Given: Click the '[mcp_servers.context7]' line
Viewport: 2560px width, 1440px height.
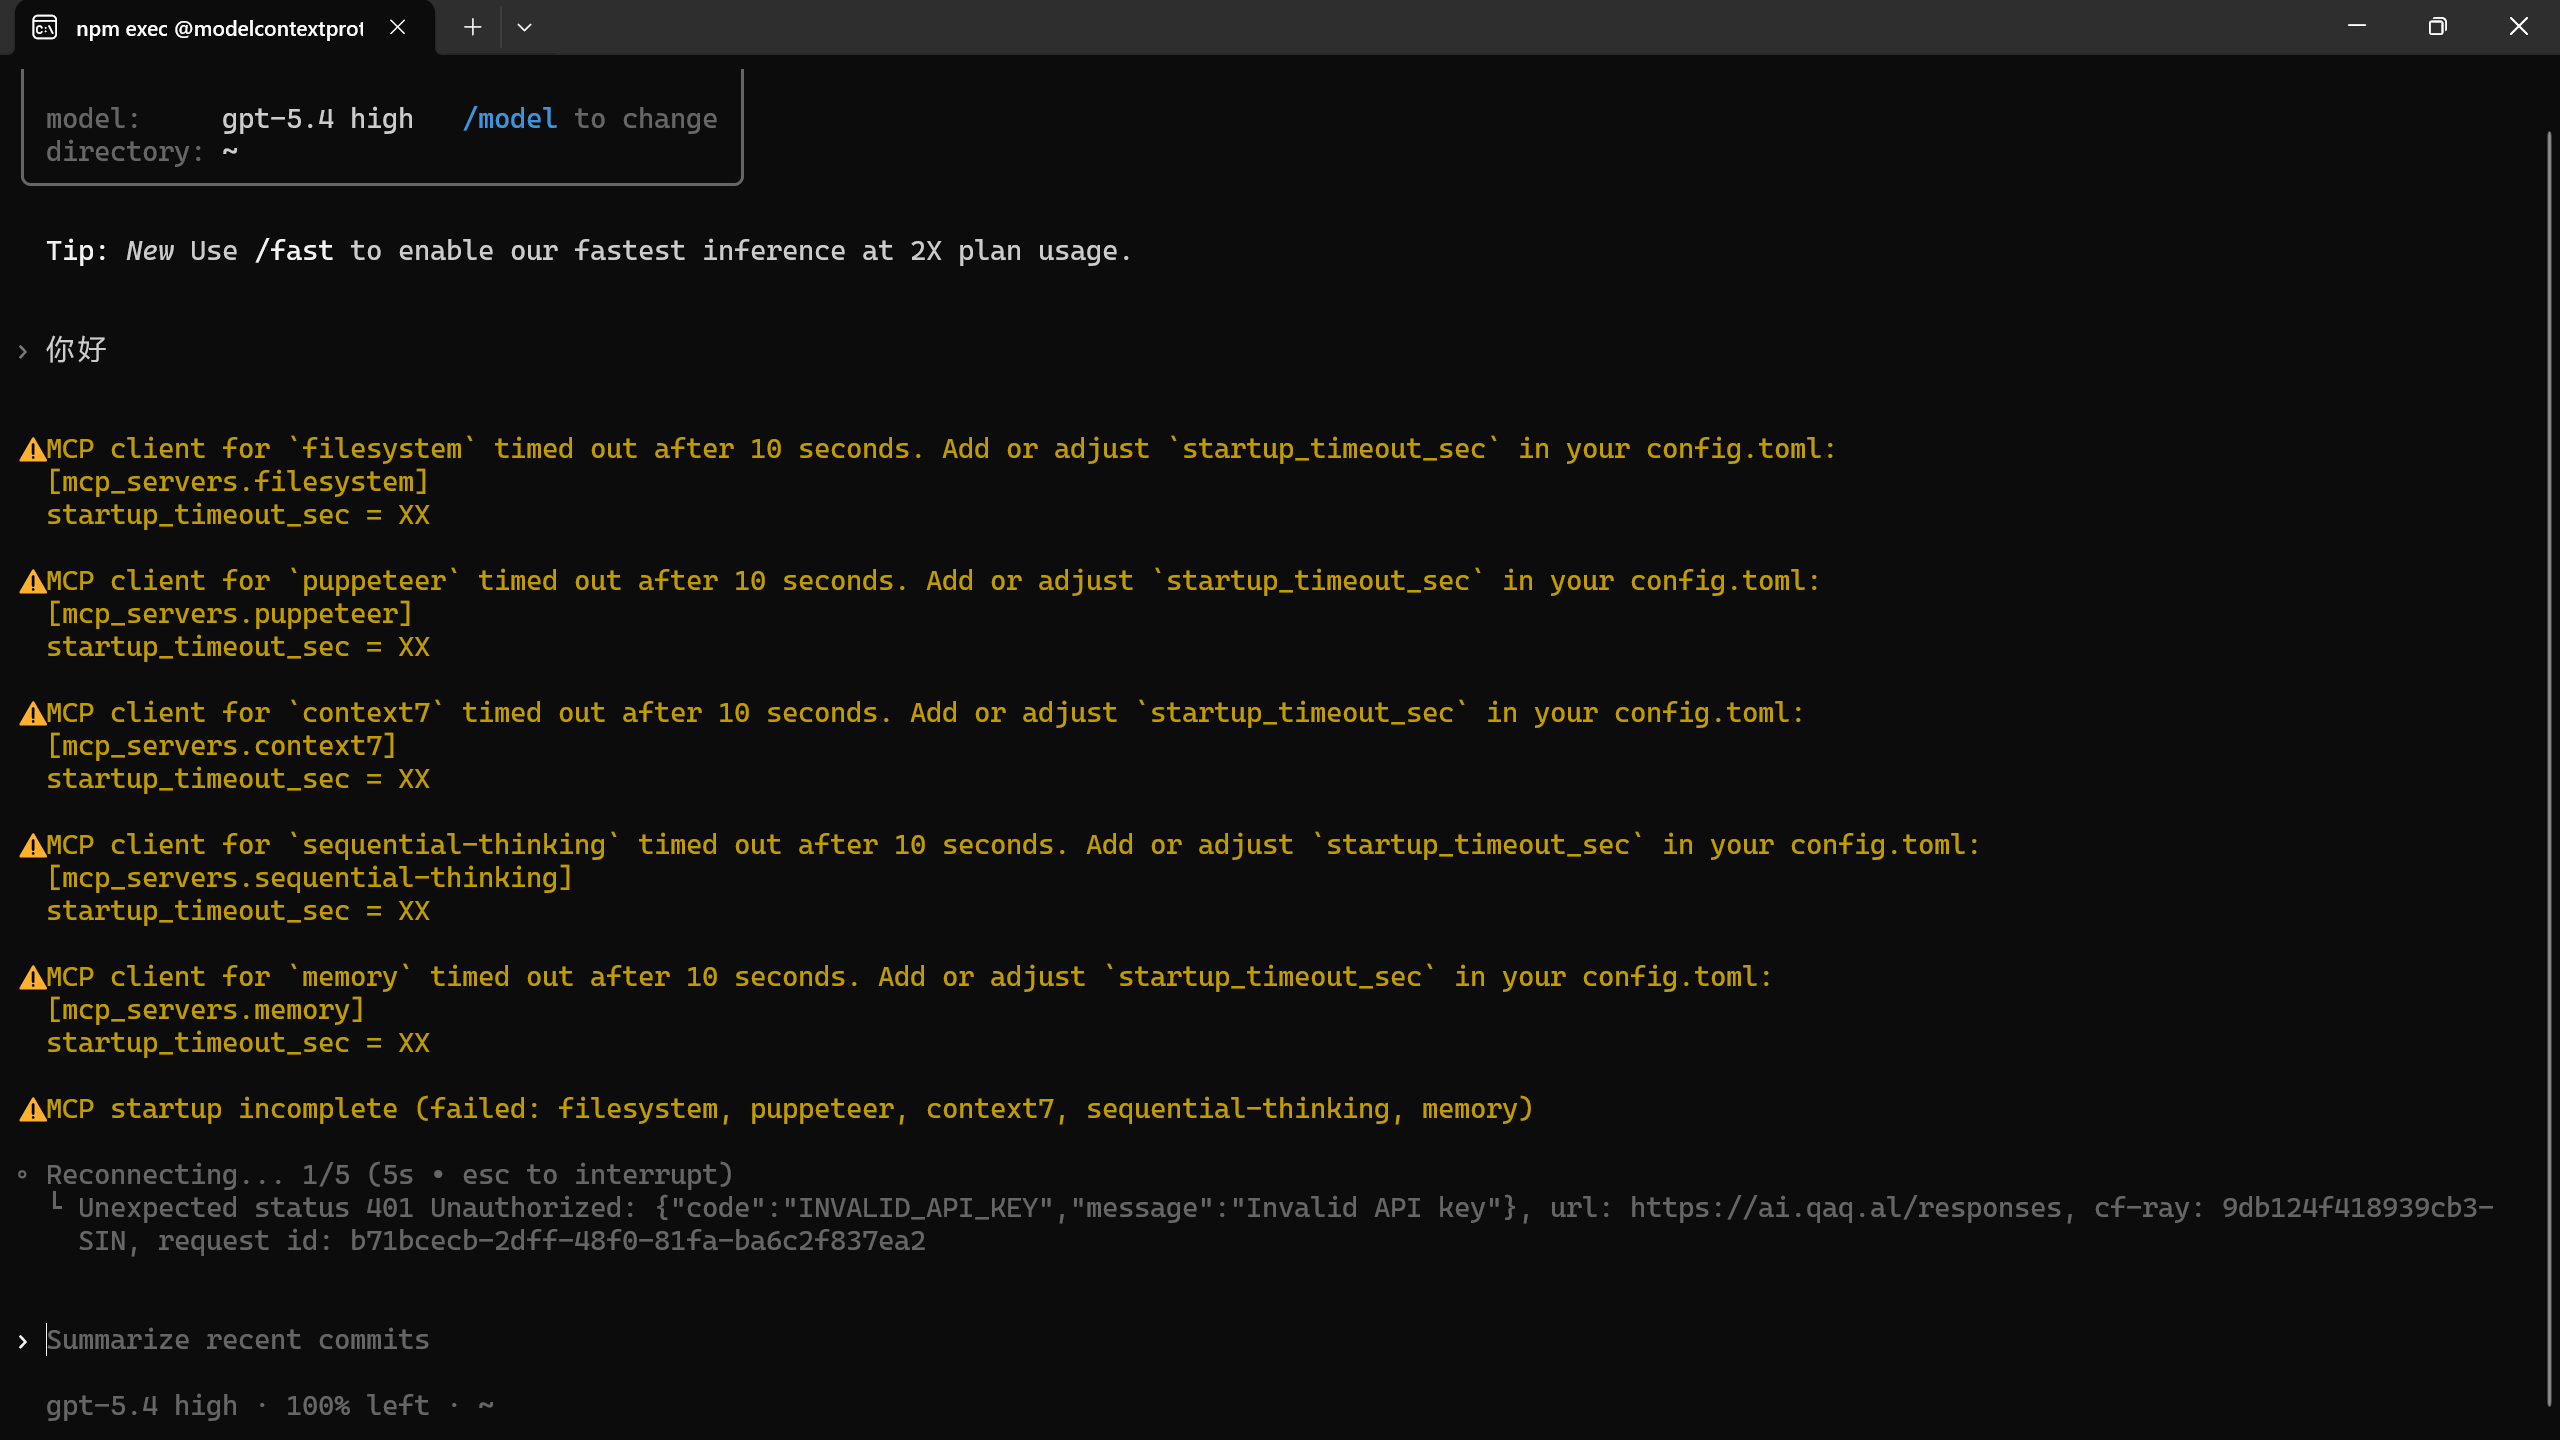Looking at the screenshot, I should coord(221,746).
